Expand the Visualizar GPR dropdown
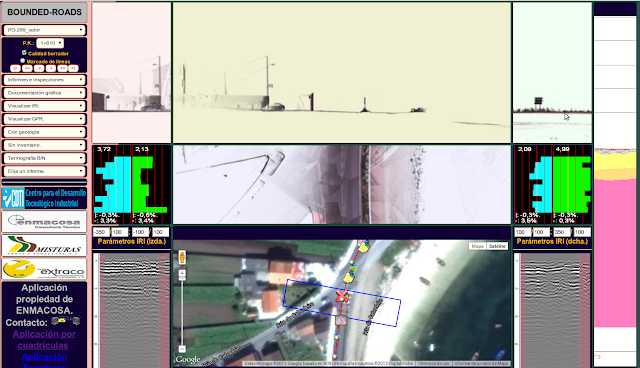The image size is (640, 368). point(44,119)
